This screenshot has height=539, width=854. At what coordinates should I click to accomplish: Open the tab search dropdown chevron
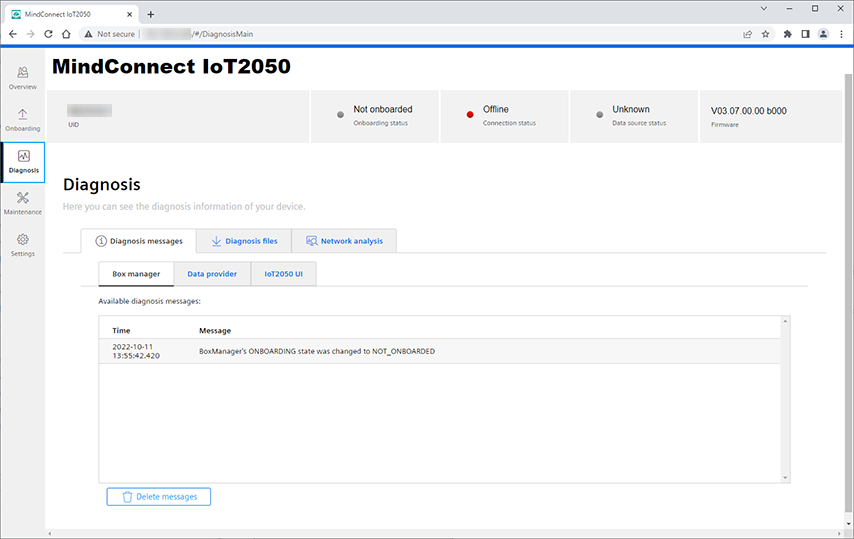pos(764,8)
